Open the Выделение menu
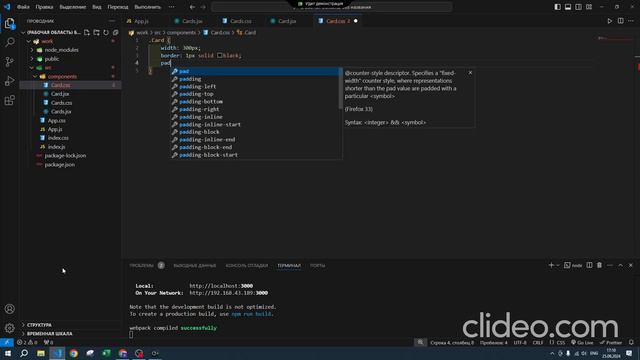640x360 pixels. (73, 7)
